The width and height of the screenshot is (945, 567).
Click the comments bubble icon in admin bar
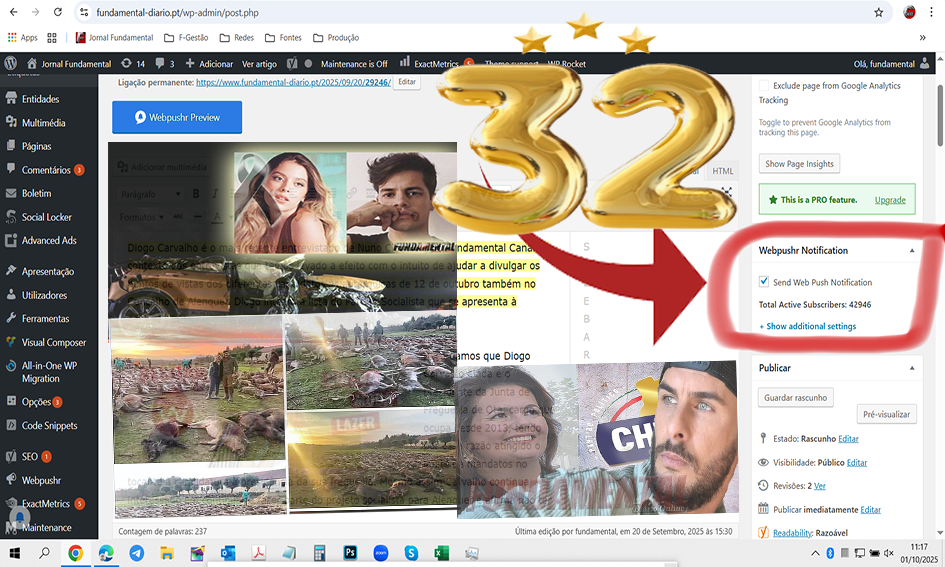tap(160, 64)
